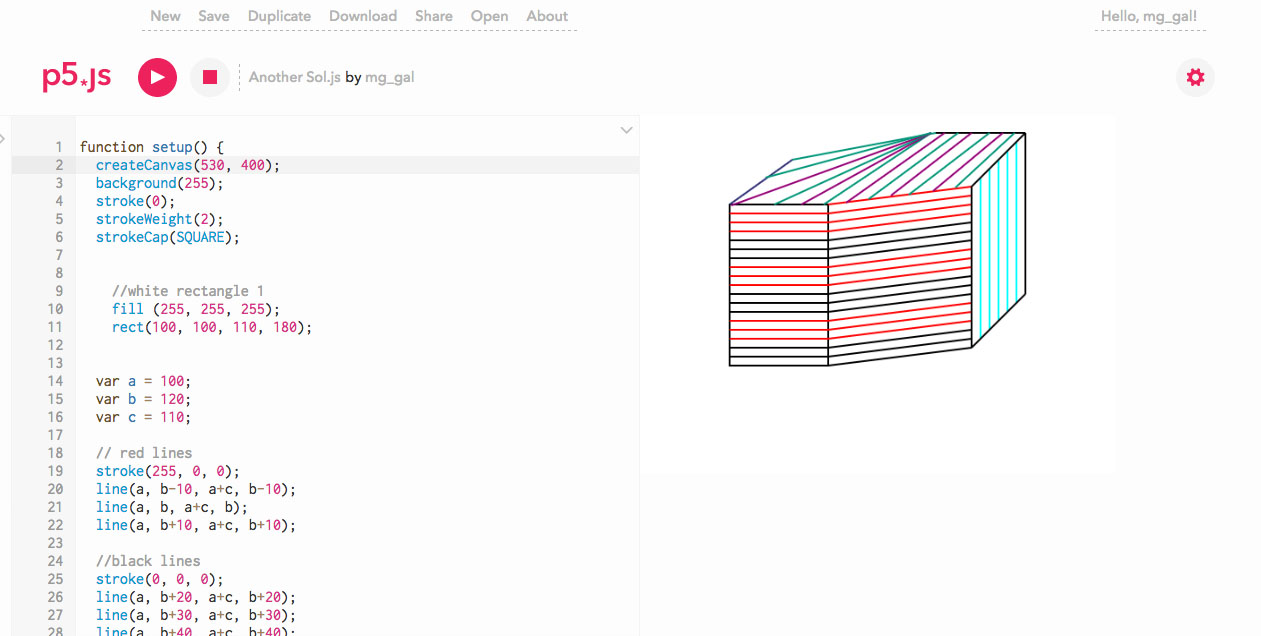Click the sketch preview canvas with cube
The image size is (1261, 636).
(x=878, y=295)
